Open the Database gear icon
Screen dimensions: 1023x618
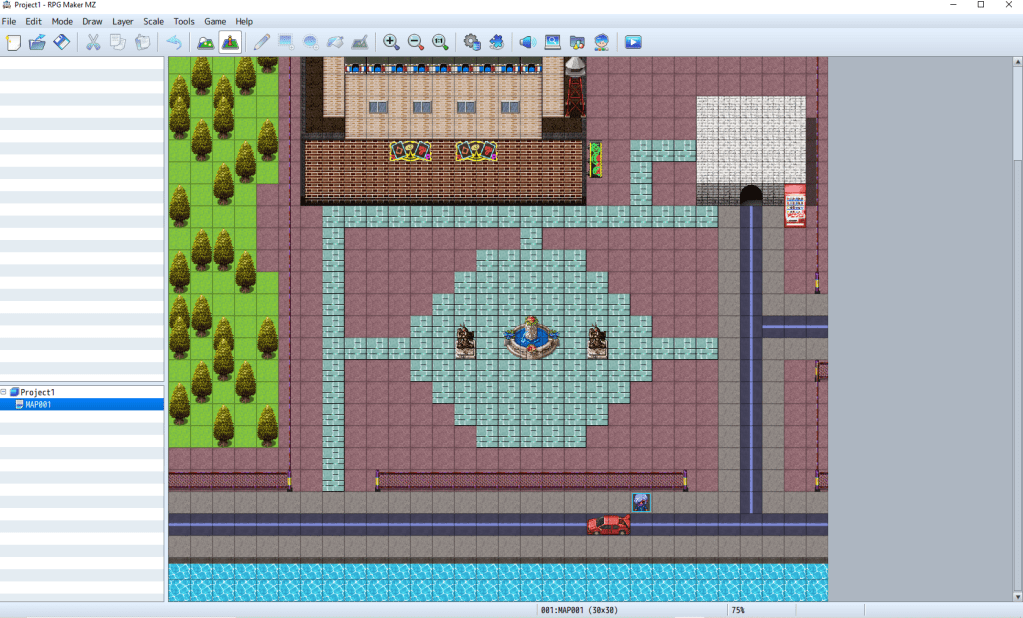(472, 42)
